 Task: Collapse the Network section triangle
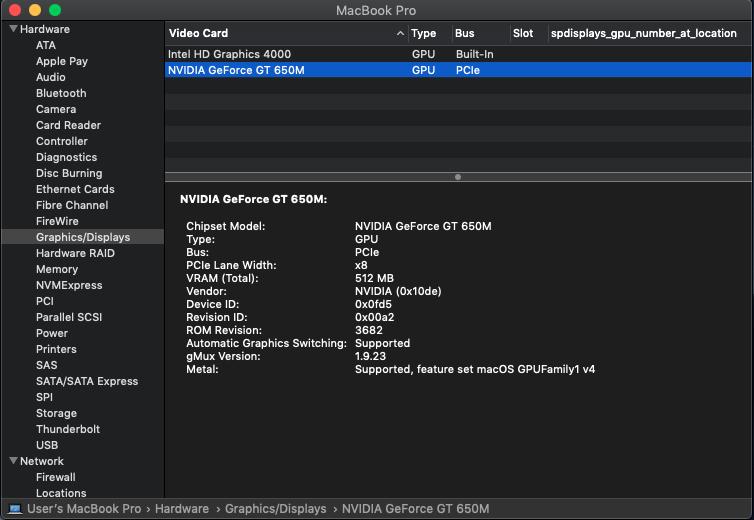tap(13, 461)
